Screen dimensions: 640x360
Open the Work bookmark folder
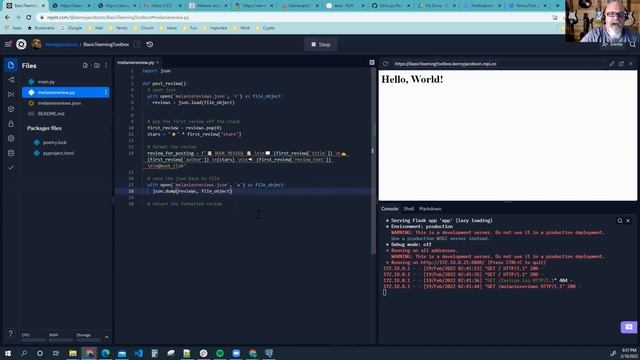[241, 28]
